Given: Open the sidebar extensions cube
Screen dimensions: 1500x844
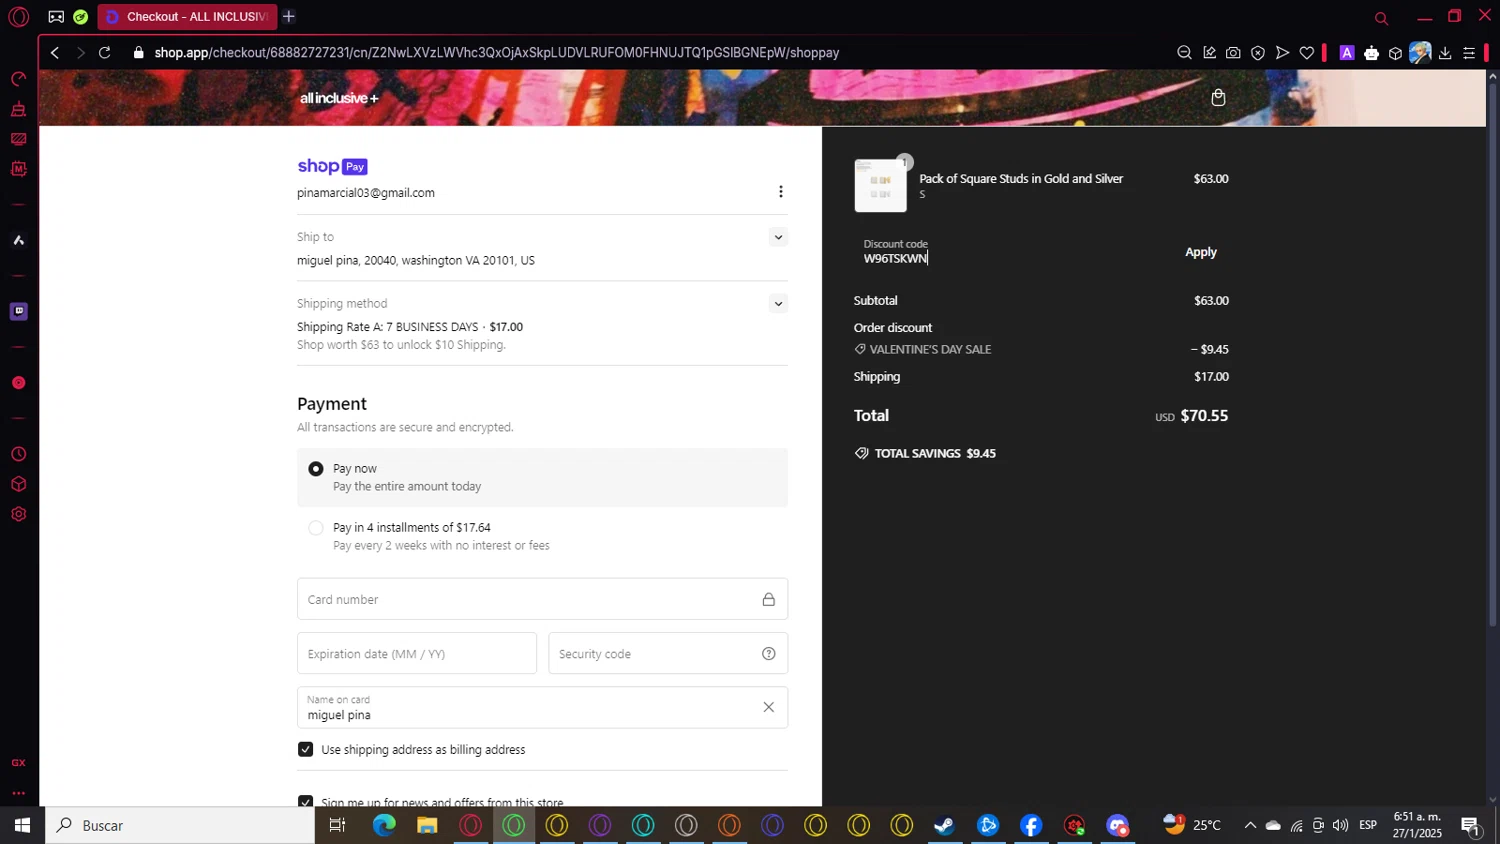Looking at the screenshot, I should (18, 484).
